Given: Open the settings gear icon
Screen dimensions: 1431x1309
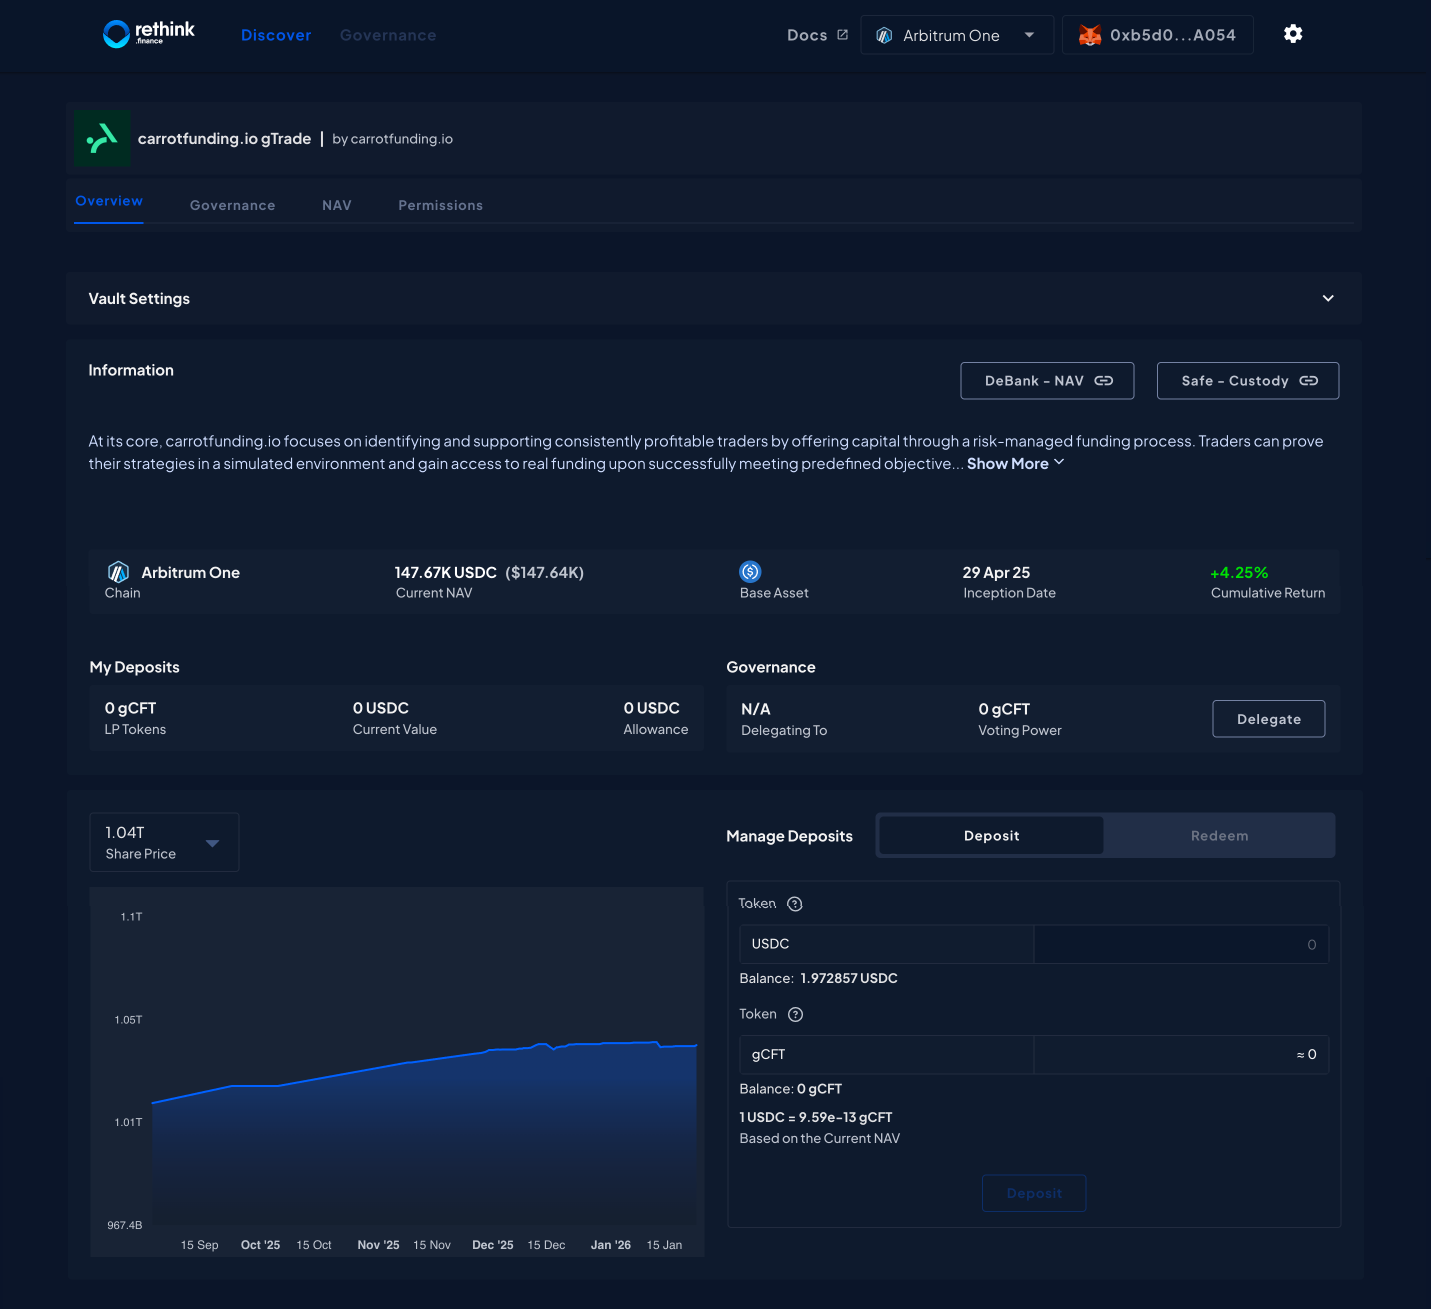Looking at the screenshot, I should tap(1292, 34).
